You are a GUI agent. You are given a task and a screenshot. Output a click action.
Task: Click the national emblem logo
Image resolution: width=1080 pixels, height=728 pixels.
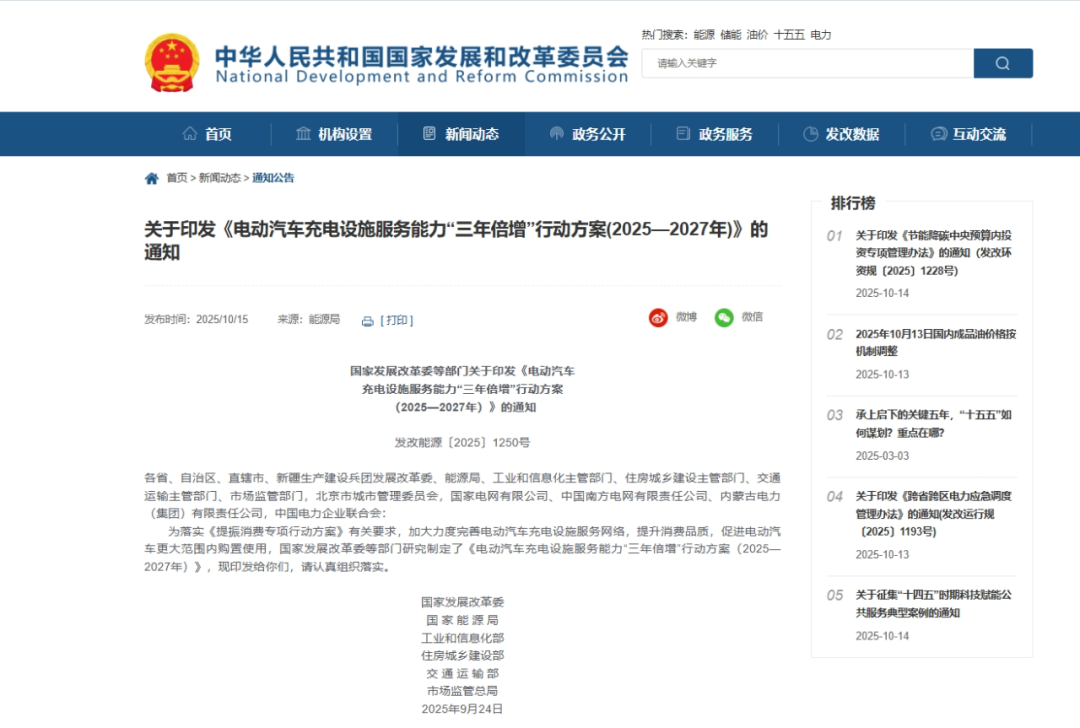(x=172, y=62)
